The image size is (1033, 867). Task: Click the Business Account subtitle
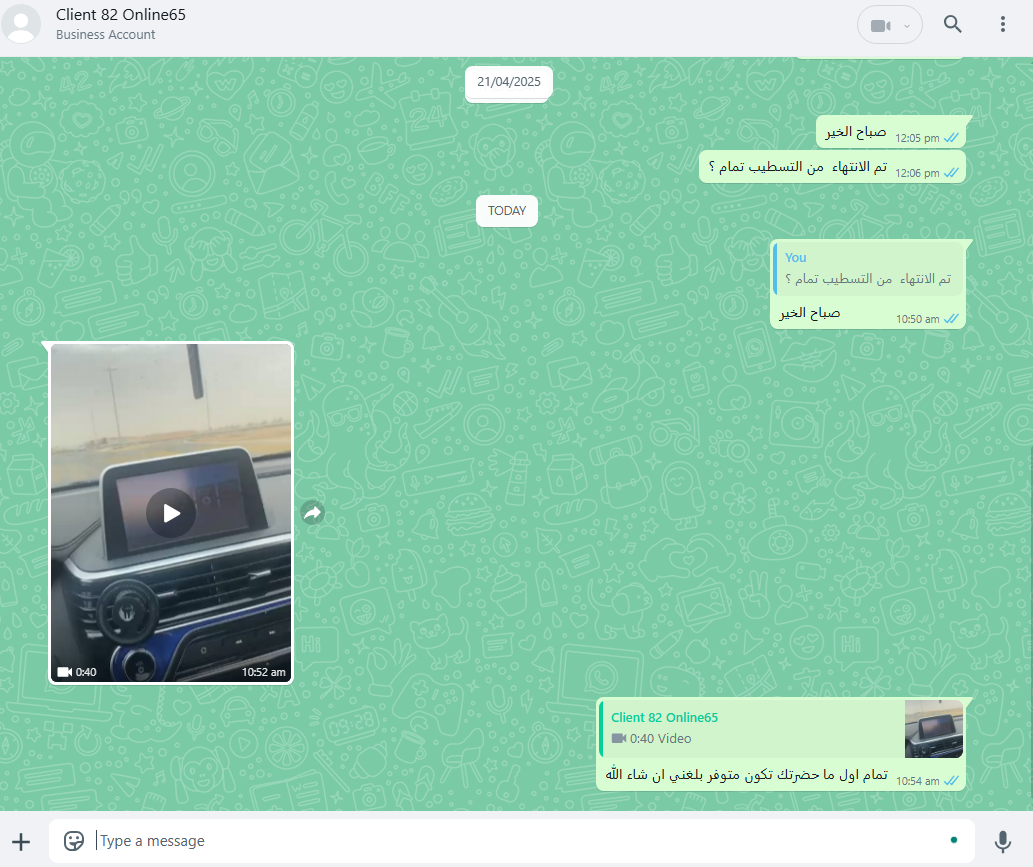[105, 34]
